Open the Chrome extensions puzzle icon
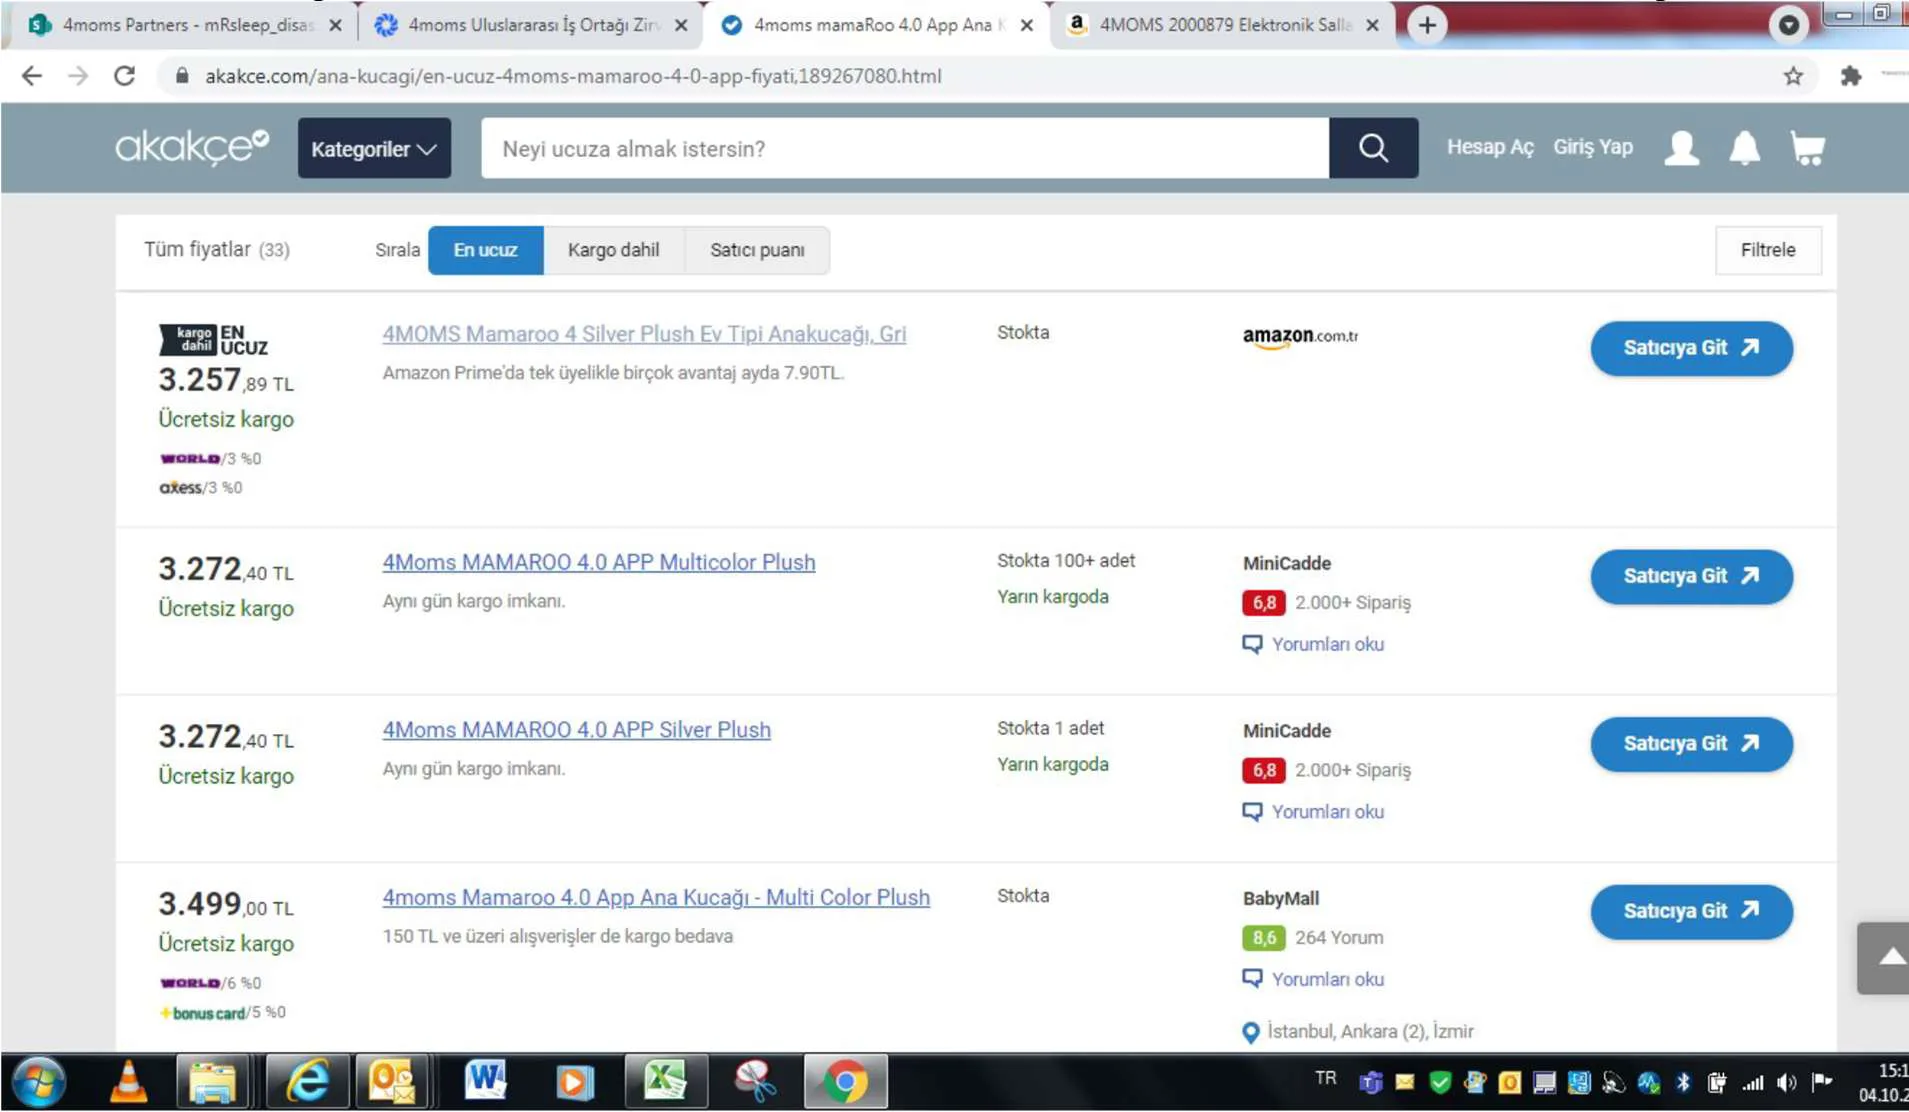The width and height of the screenshot is (1909, 1112). tap(1851, 76)
